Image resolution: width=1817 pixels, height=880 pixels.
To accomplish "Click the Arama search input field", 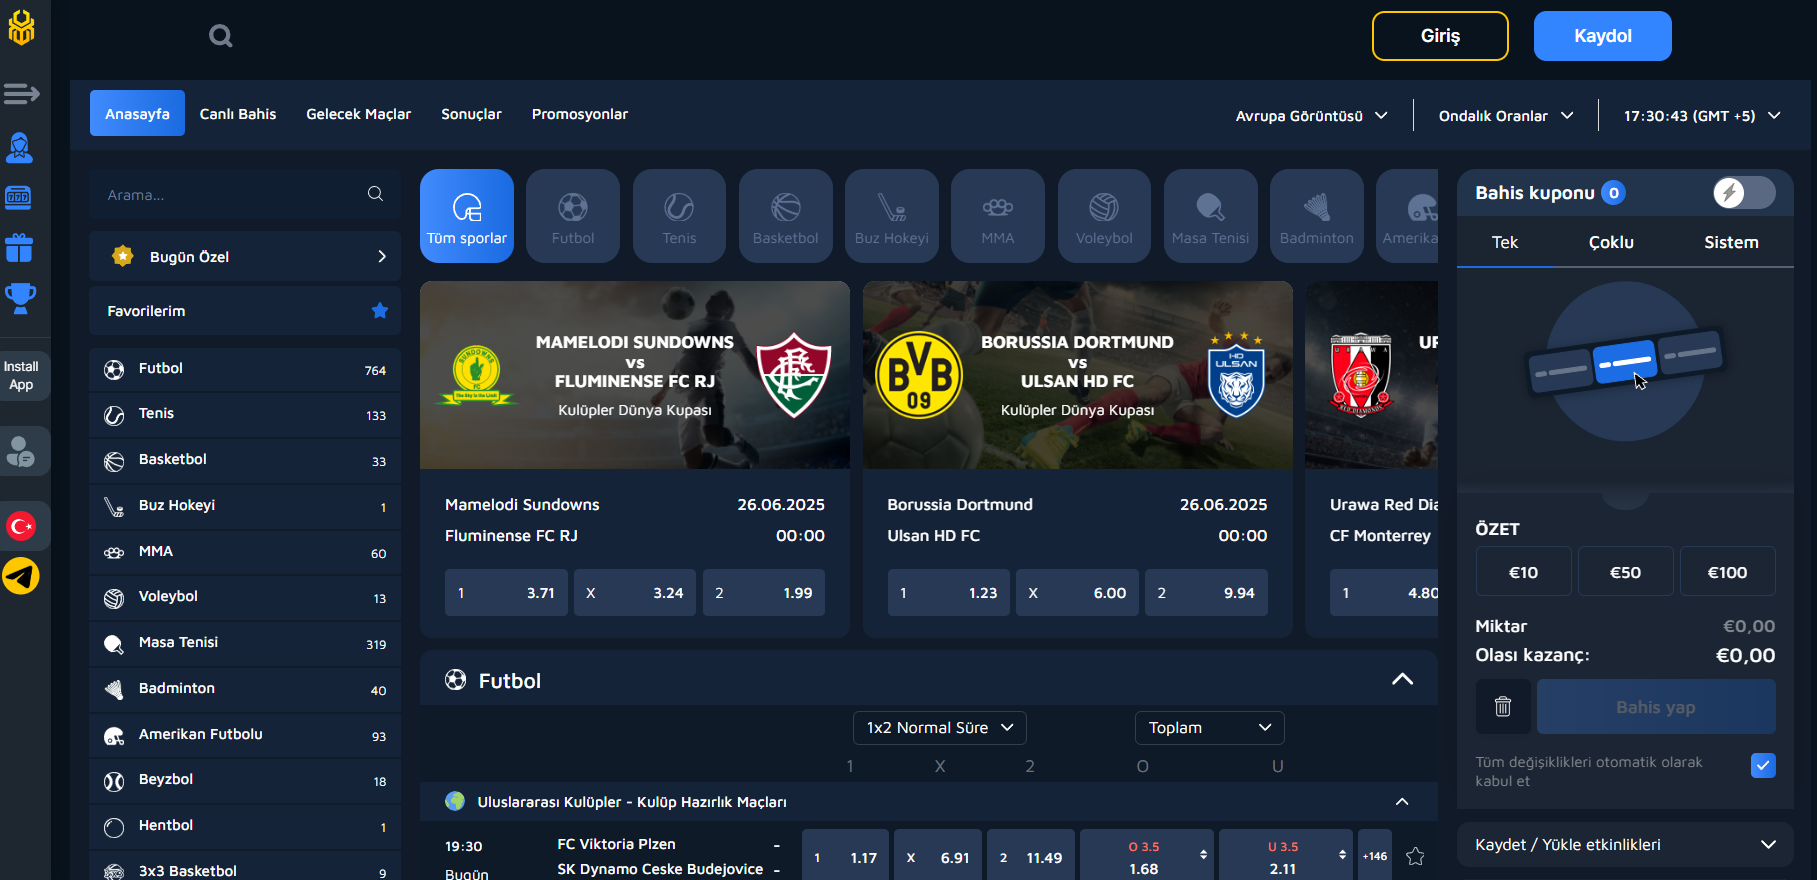I will point(245,195).
